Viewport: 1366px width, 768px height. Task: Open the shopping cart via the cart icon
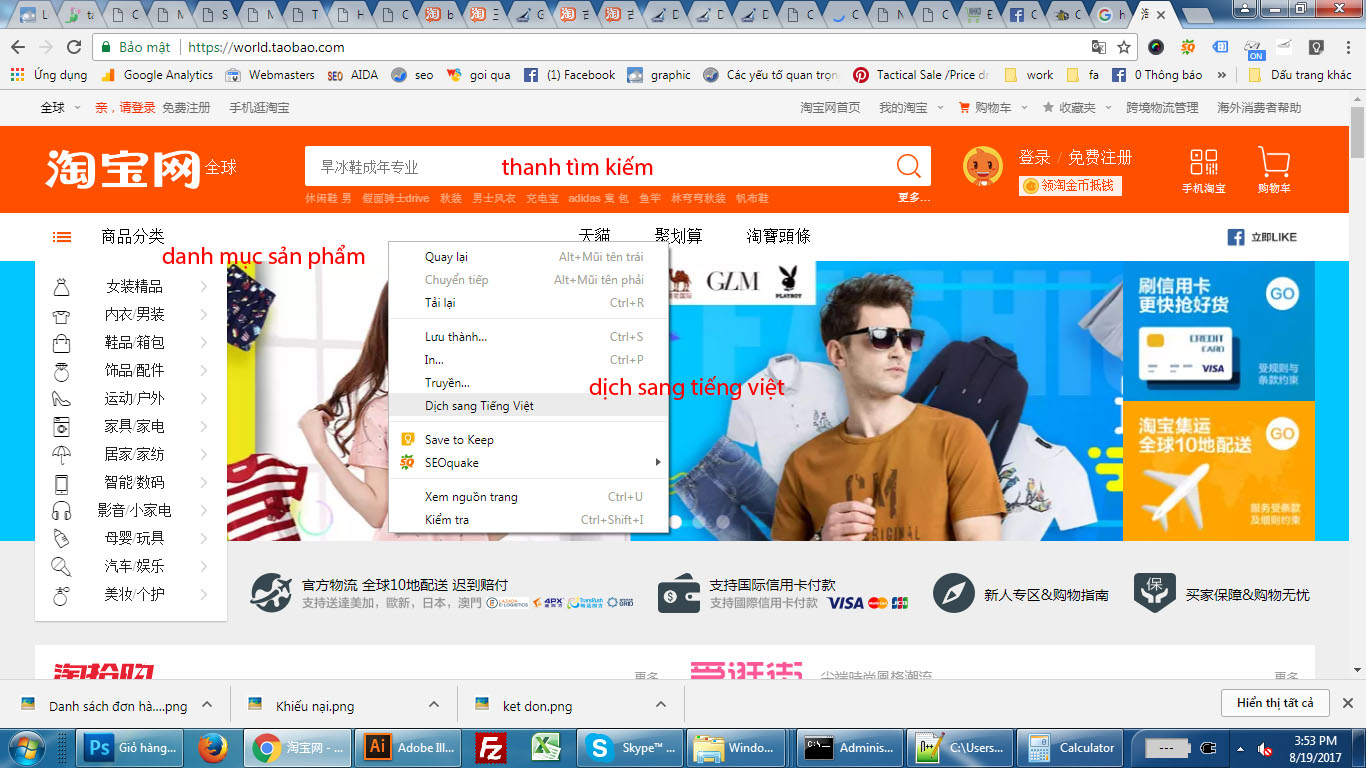tap(1272, 163)
